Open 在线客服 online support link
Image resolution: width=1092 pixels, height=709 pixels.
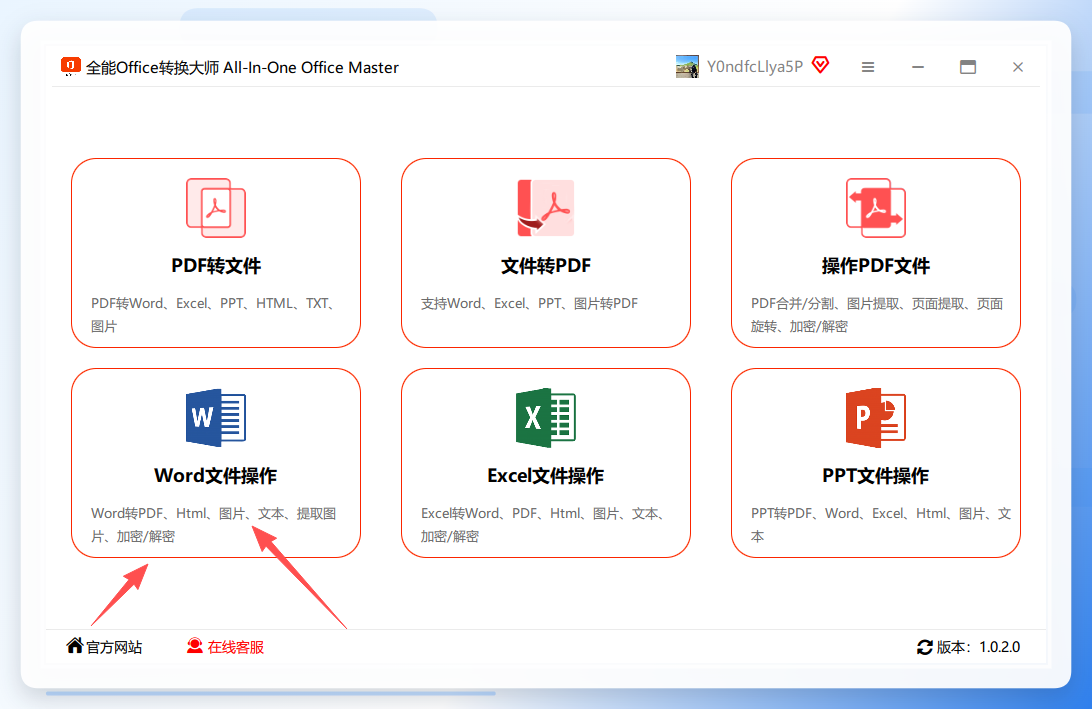pos(235,647)
